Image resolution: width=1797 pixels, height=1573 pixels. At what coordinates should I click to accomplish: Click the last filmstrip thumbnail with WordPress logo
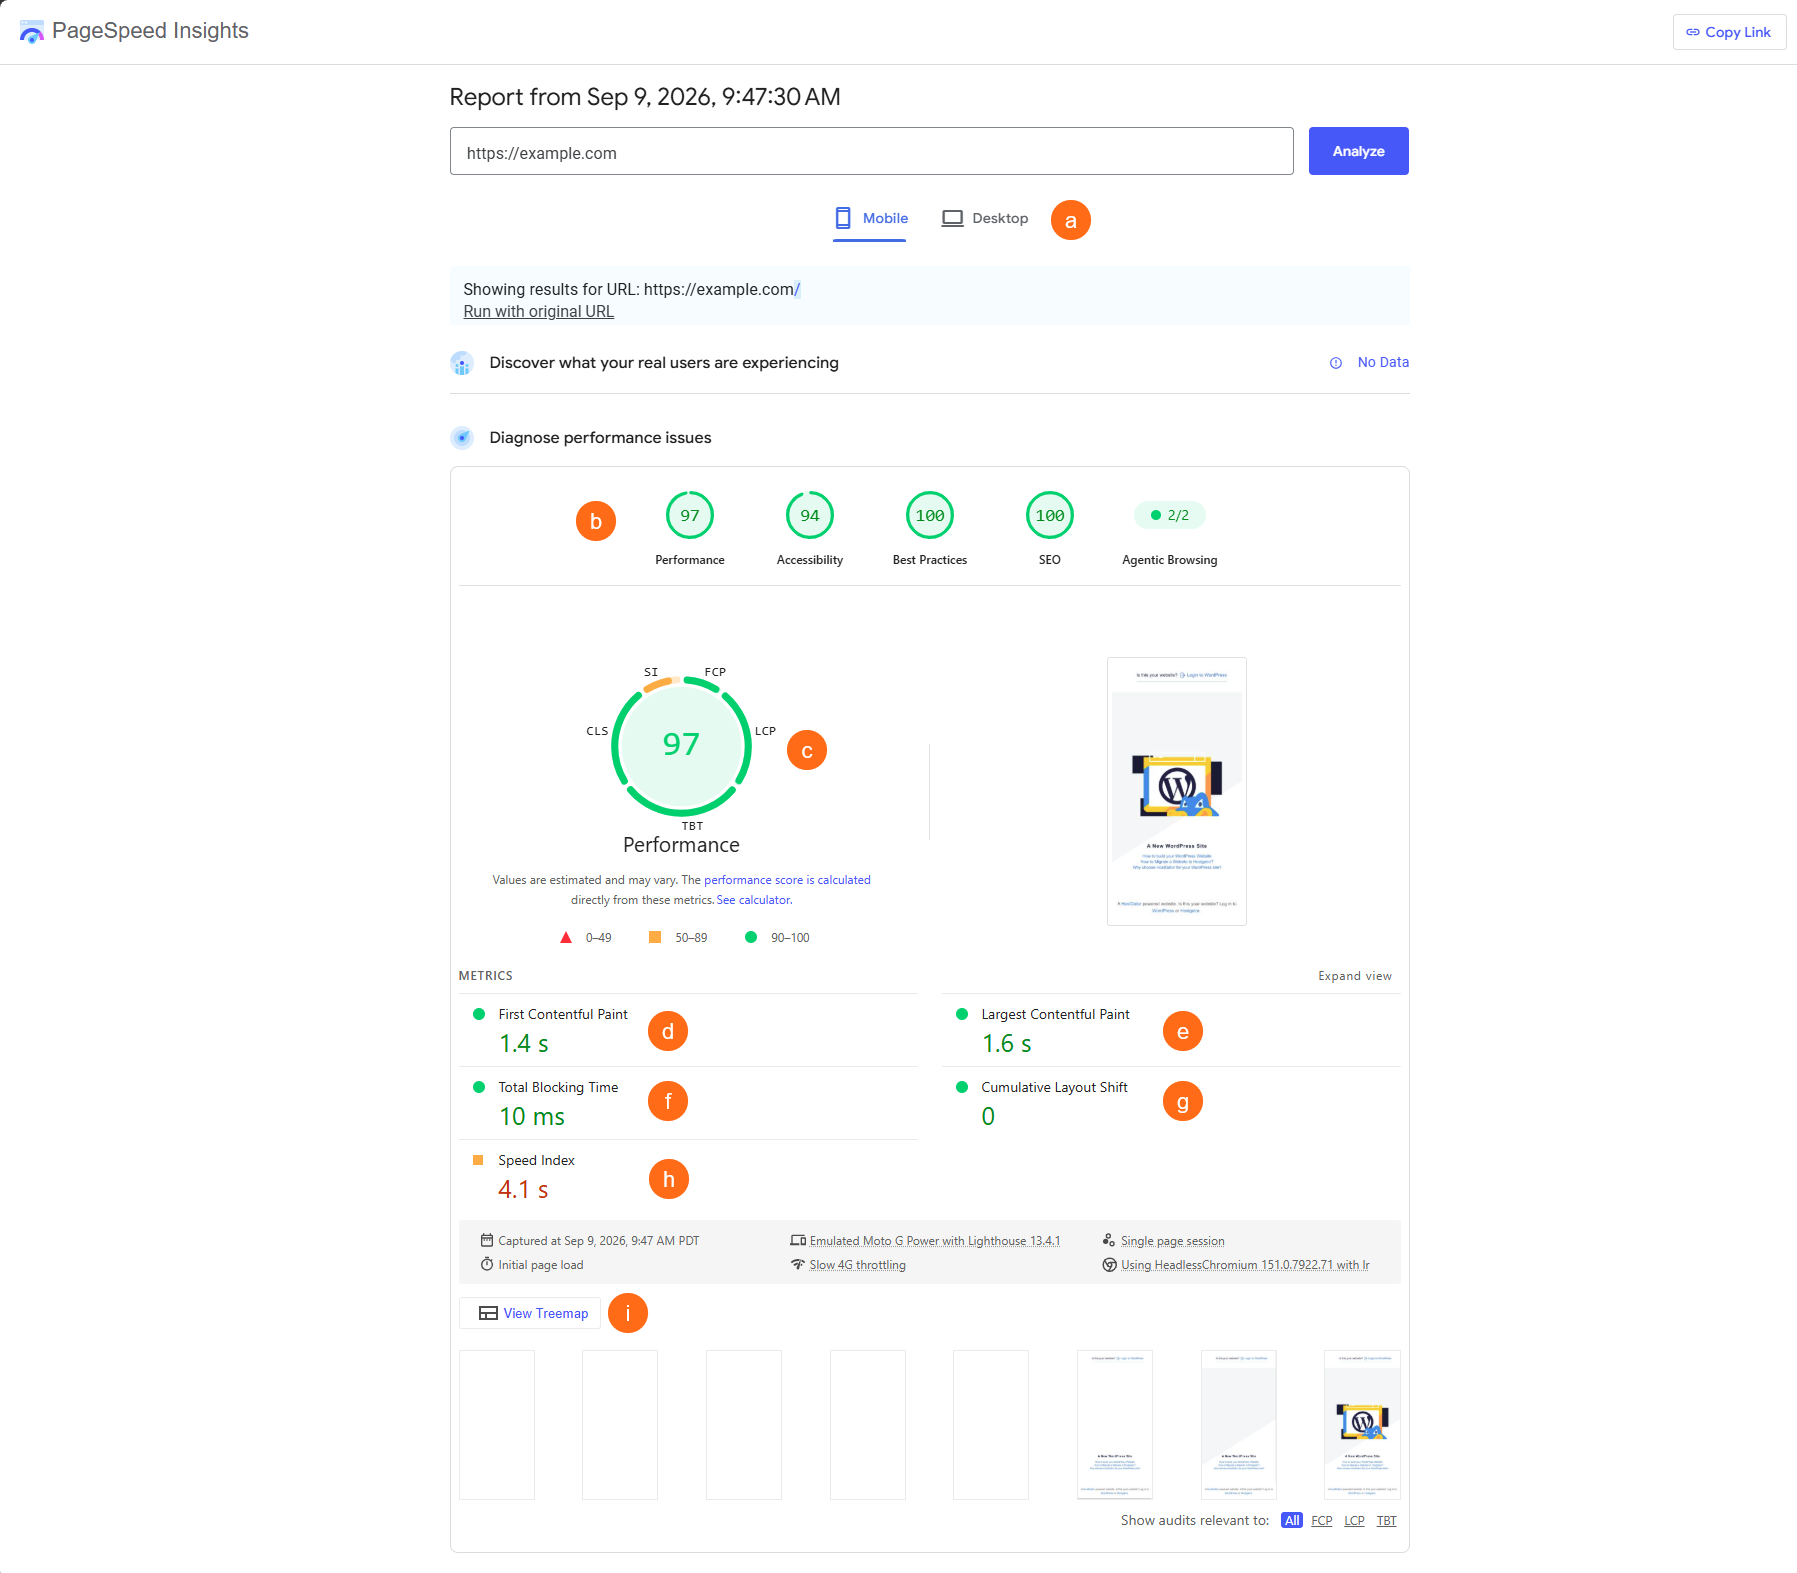(1362, 1425)
